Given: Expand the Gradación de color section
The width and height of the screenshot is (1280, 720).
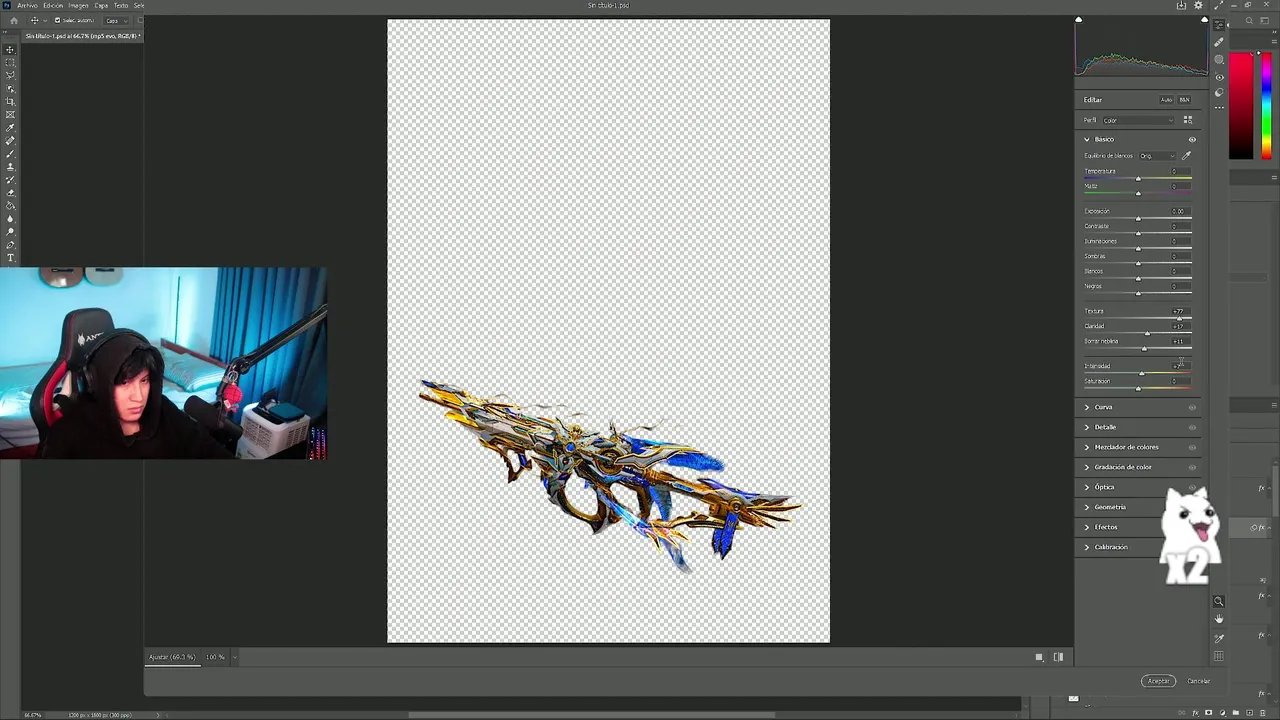Looking at the screenshot, I should [x=1087, y=467].
